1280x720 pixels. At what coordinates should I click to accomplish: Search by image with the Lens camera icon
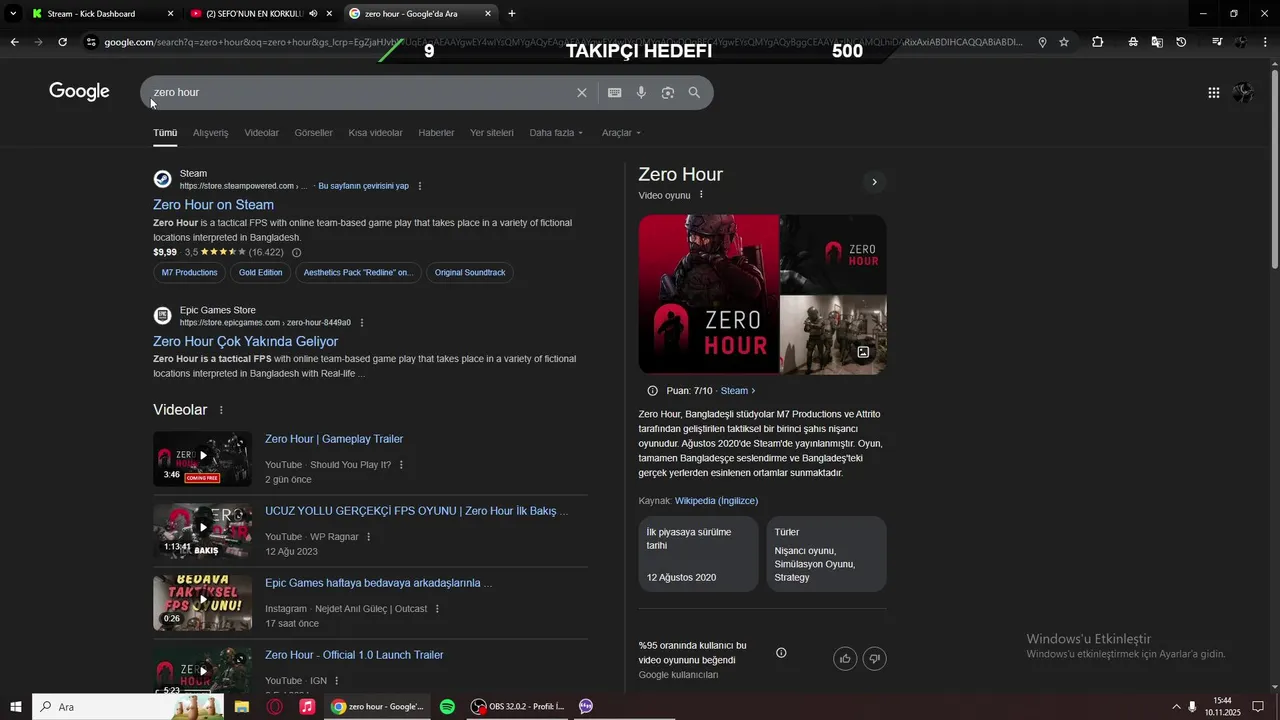coord(667,93)
